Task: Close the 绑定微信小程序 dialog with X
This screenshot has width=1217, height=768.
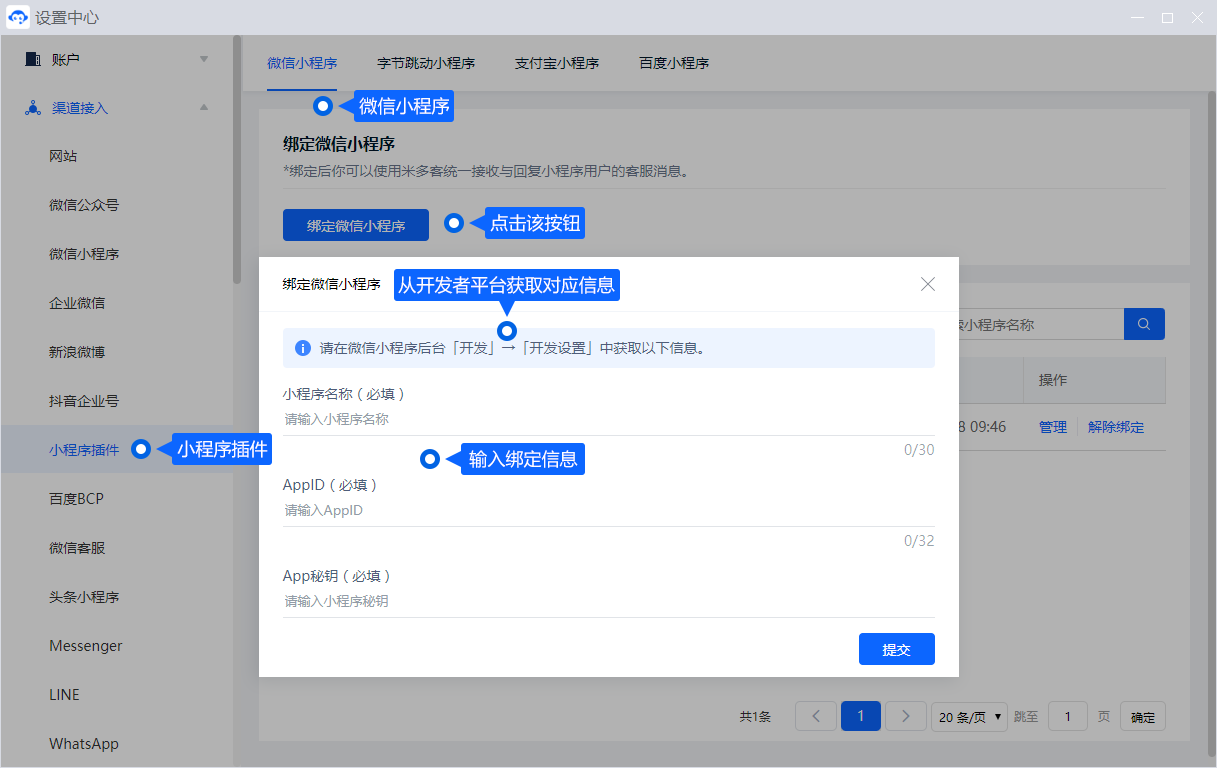Action: click(928, 284)
